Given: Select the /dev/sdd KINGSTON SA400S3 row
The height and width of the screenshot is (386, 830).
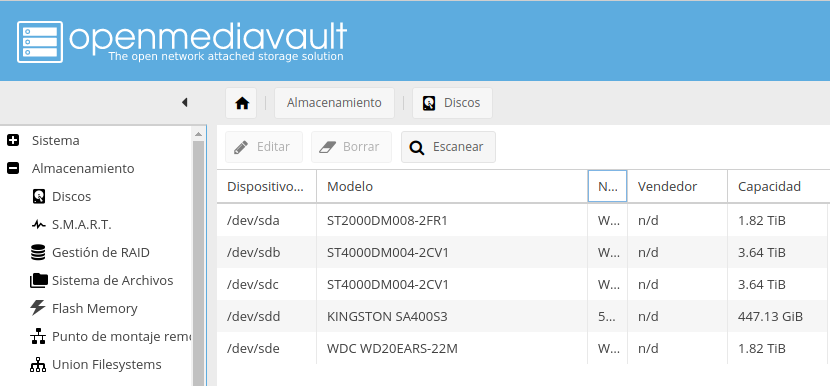Looking at the screenshot, I should 523,317.
